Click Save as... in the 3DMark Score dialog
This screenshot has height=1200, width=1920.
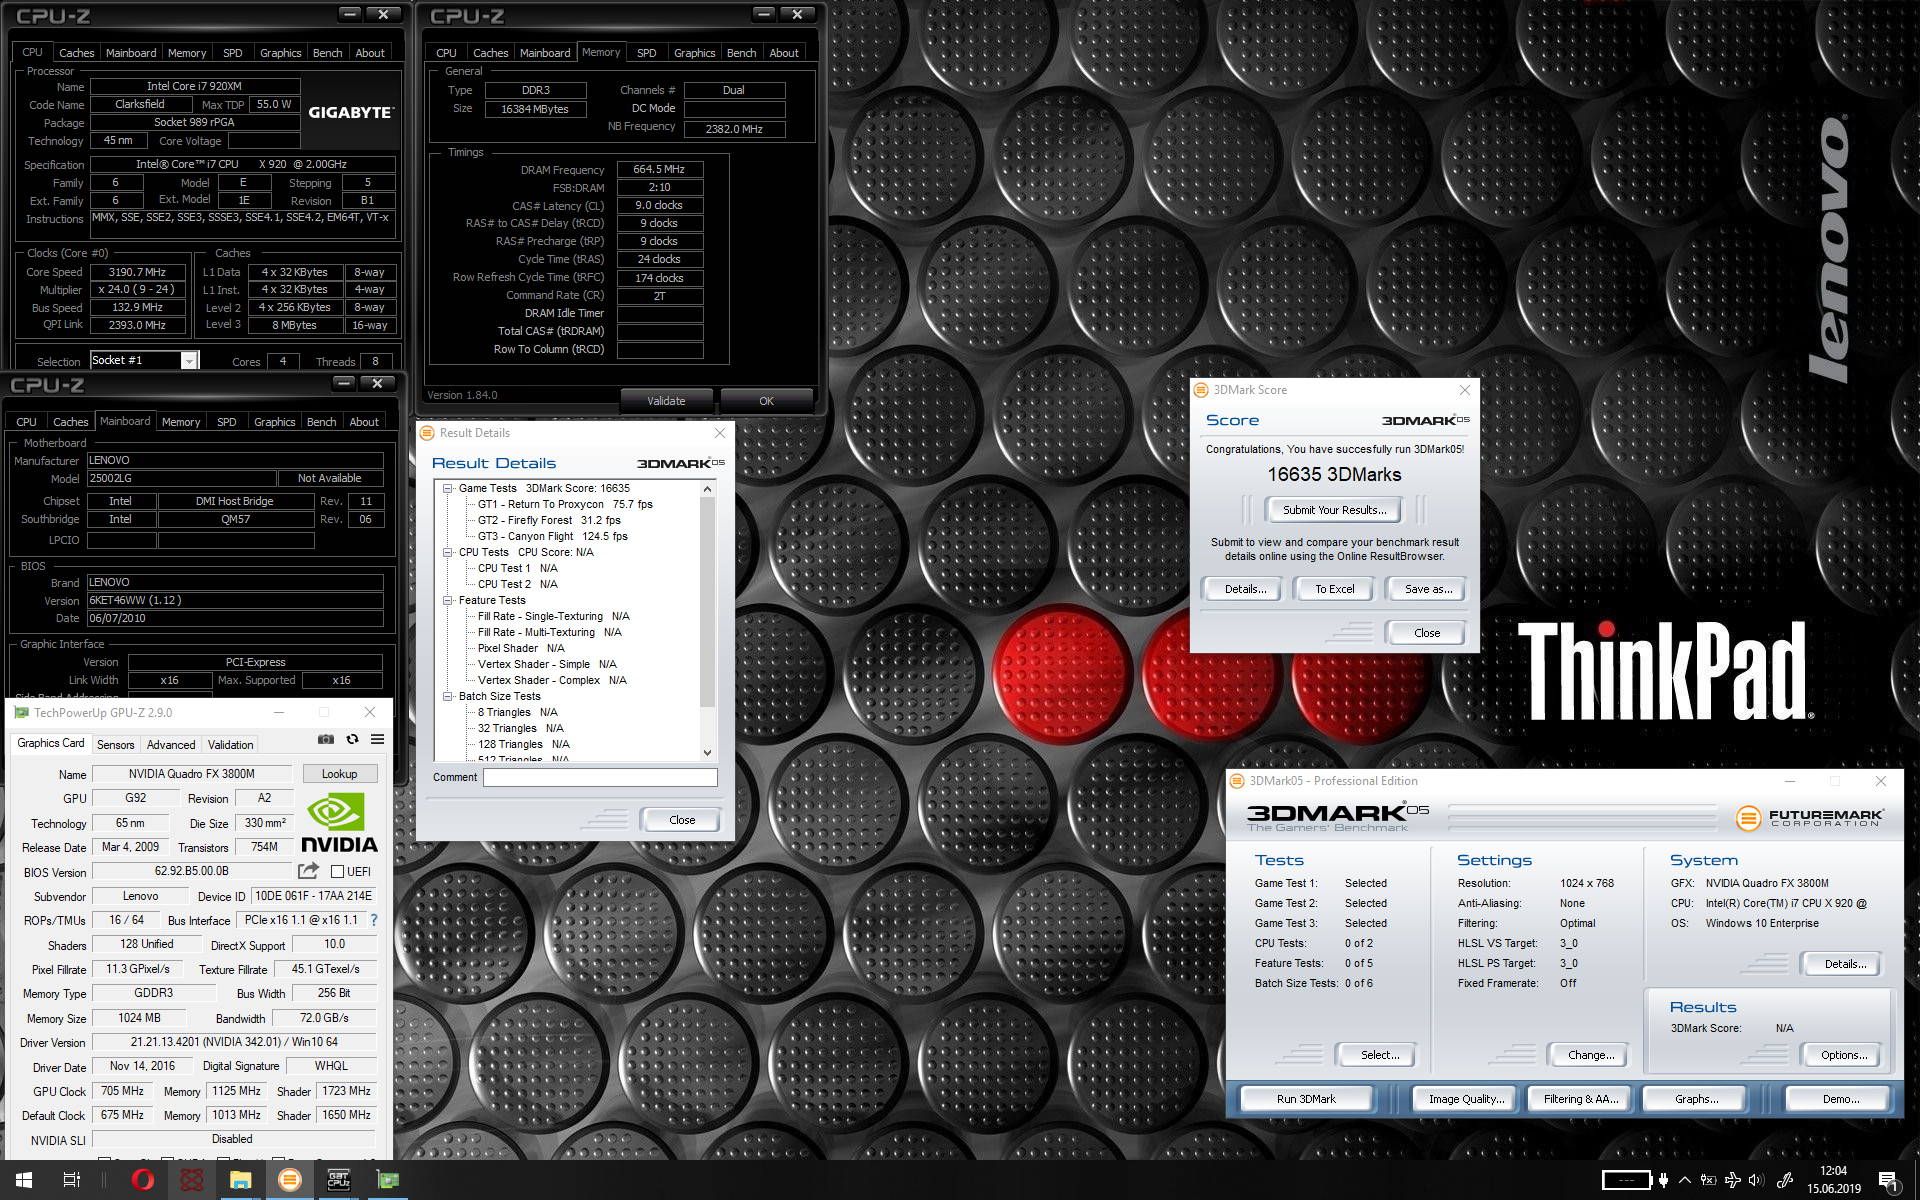pyautogui.click(x=1428, y=588)
